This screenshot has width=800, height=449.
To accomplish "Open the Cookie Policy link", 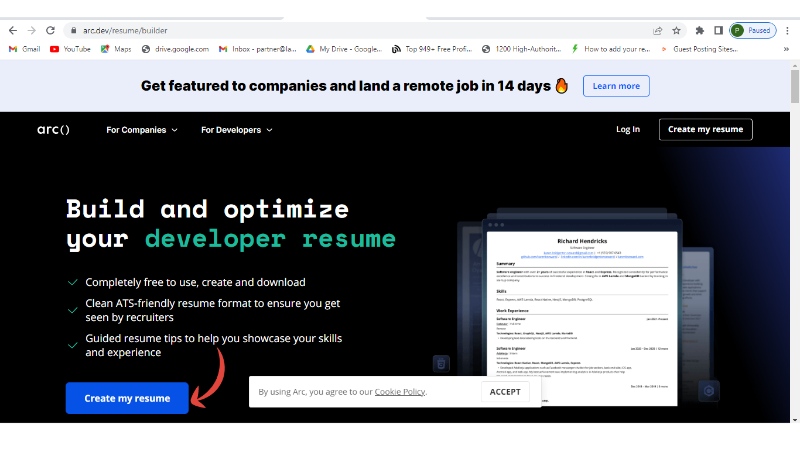I will [400, 392].
